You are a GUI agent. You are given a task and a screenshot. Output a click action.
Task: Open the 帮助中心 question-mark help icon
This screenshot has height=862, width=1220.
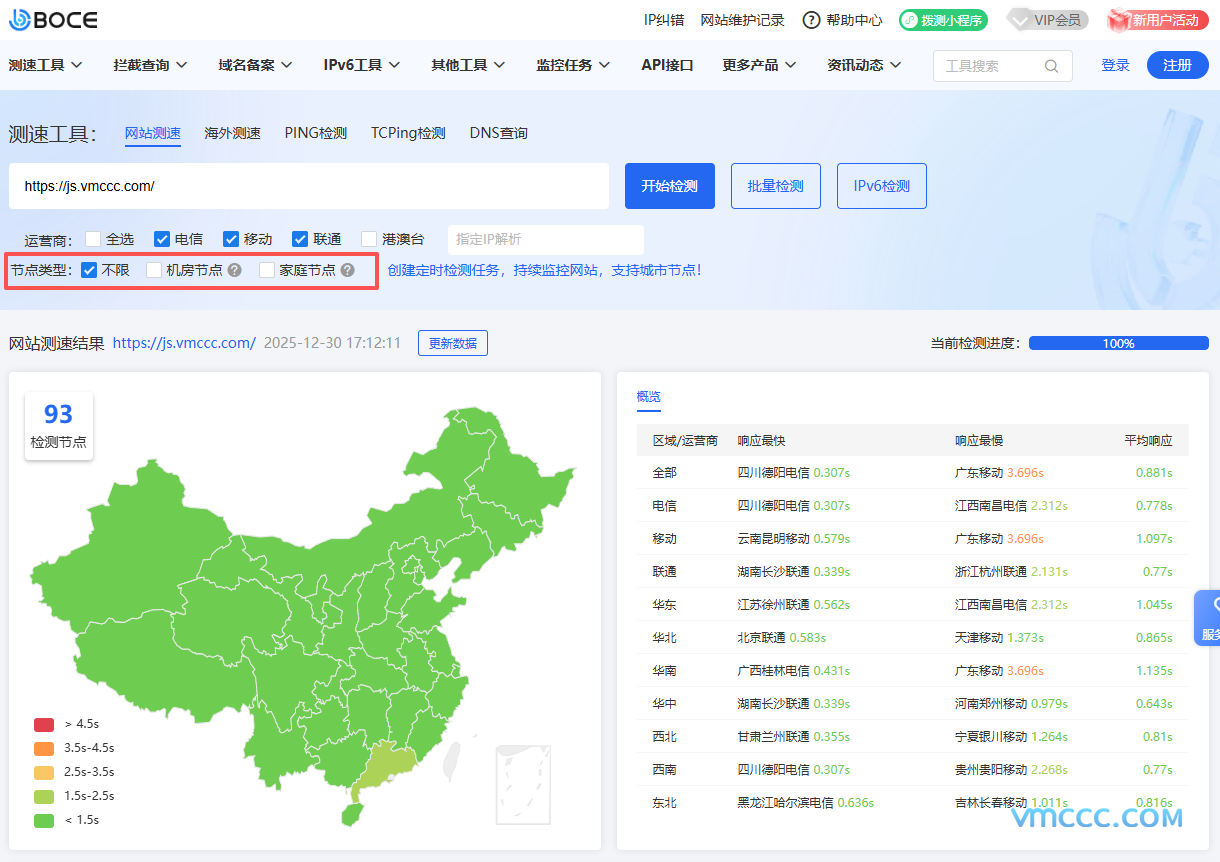[x=811, y=19]
